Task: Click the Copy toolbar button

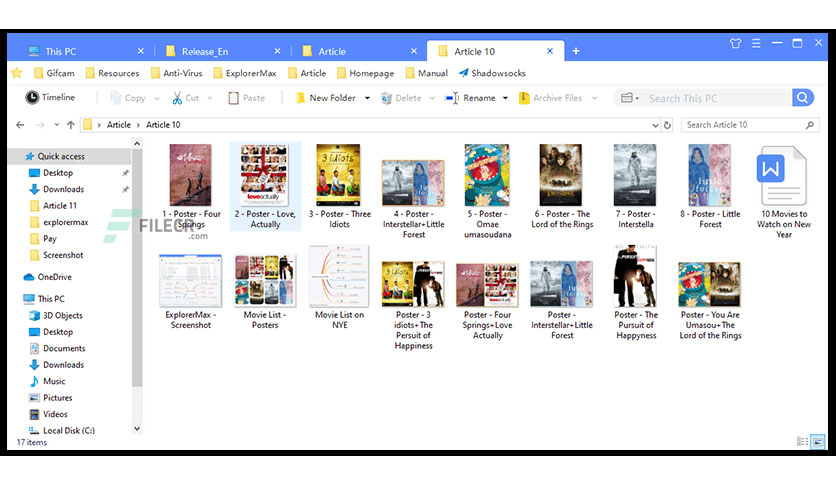Action: click(x=128, y=98)
